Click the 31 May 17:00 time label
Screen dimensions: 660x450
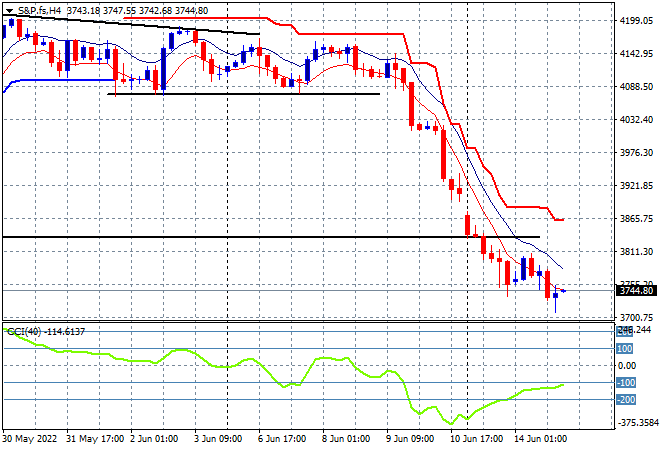pyautogui.click(x=95, y=439)
